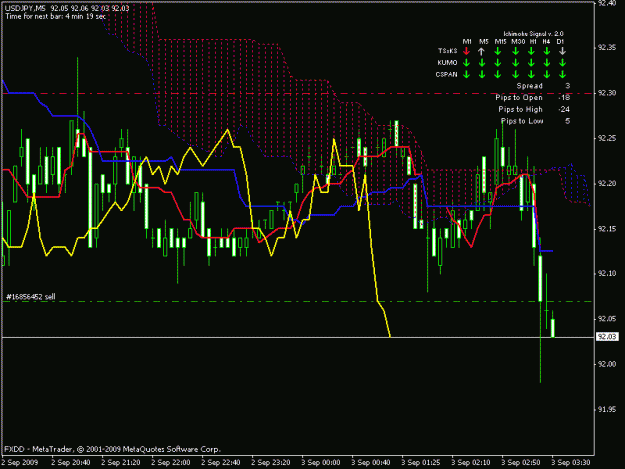
Task: Click the TSxKS arrow in the M30 column
Action: (x=515, y=51)
